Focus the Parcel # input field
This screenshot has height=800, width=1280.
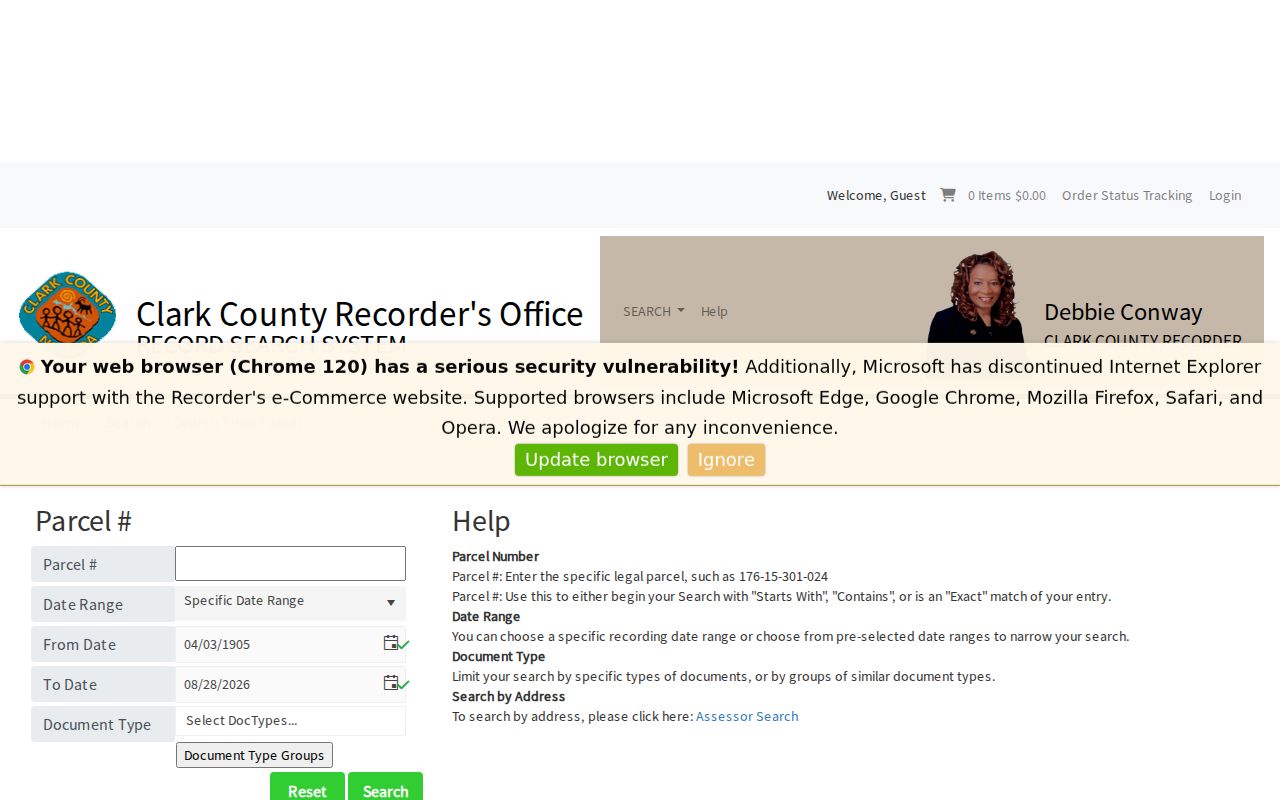[x=290, y=563]
